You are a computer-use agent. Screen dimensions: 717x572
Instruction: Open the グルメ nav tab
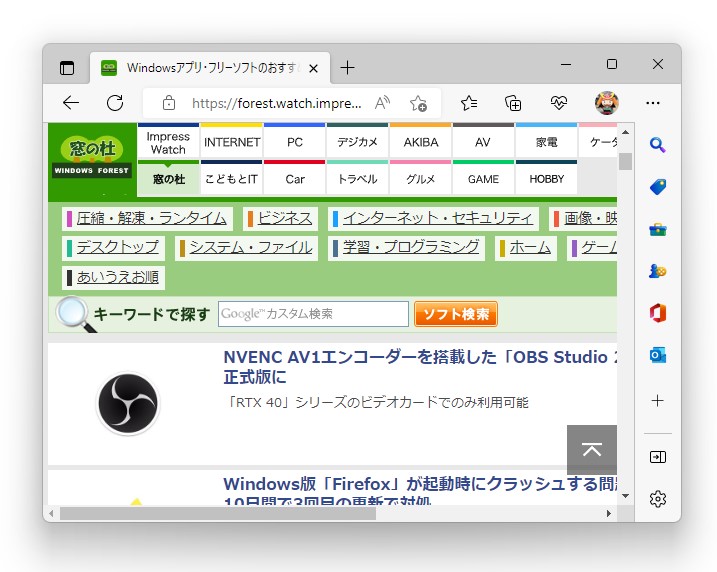pos(421,179)
